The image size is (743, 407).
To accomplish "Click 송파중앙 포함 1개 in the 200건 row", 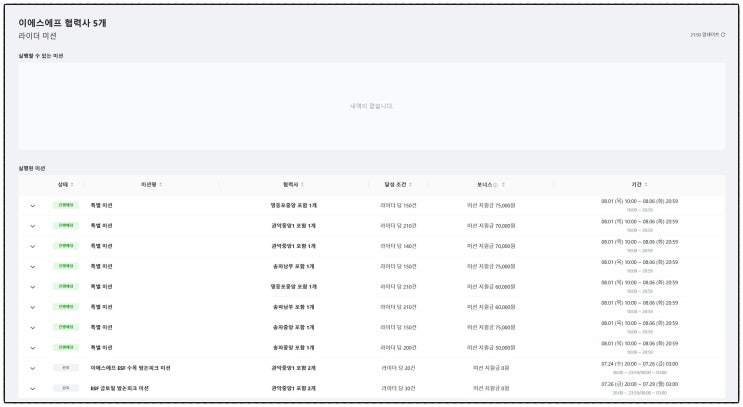I will 293,347.
